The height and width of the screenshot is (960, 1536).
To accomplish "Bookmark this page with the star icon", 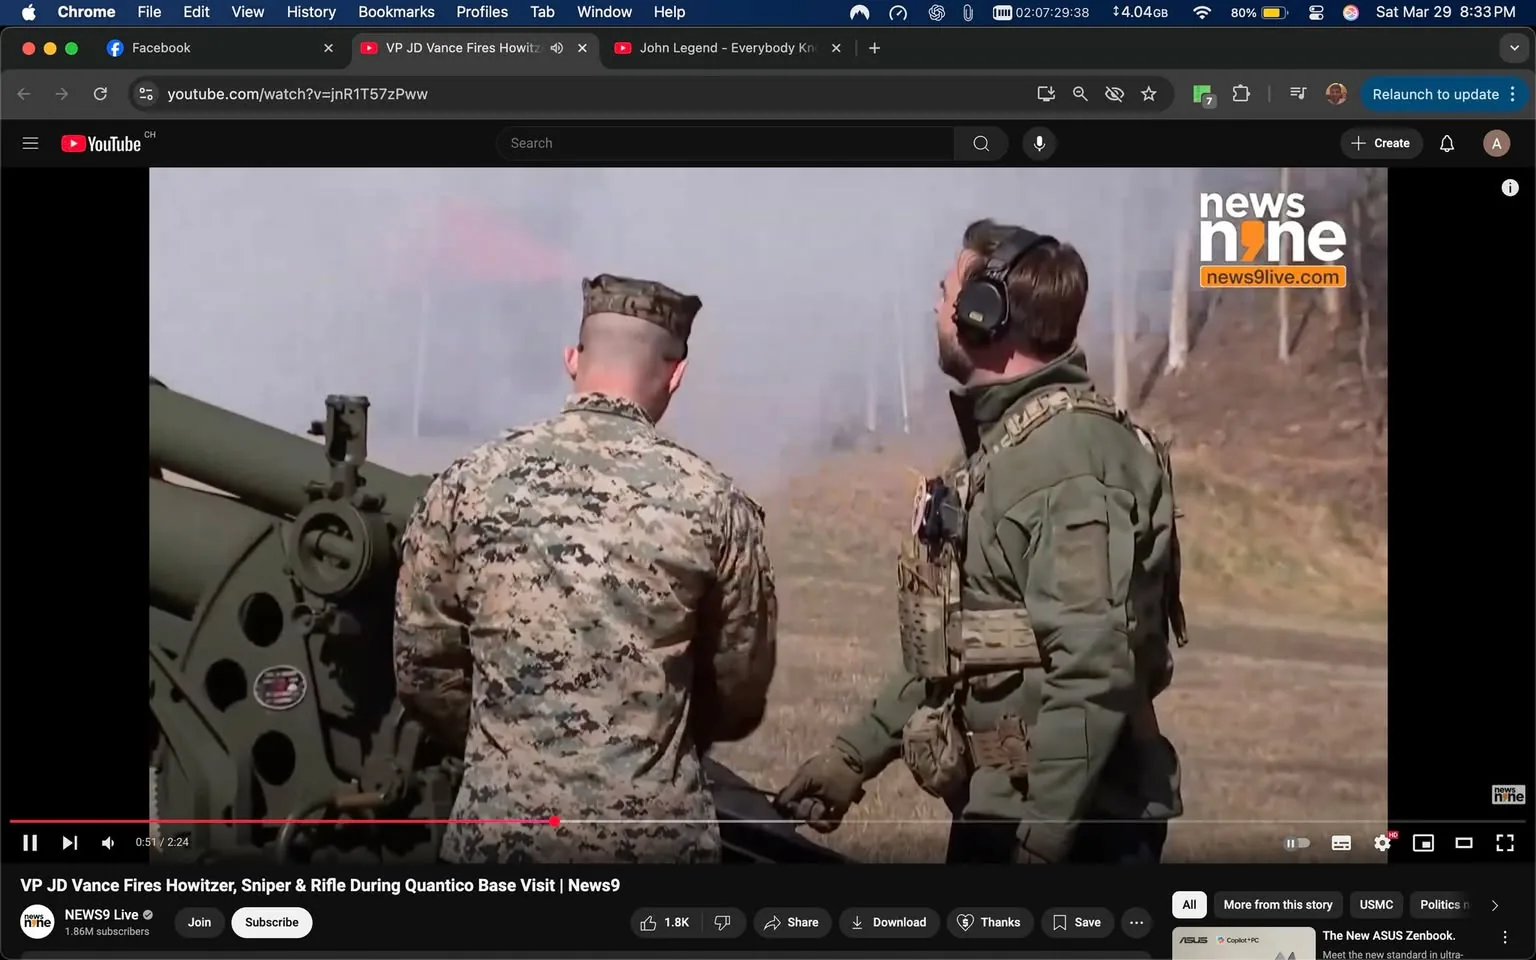I will [x=1148, y=93].
